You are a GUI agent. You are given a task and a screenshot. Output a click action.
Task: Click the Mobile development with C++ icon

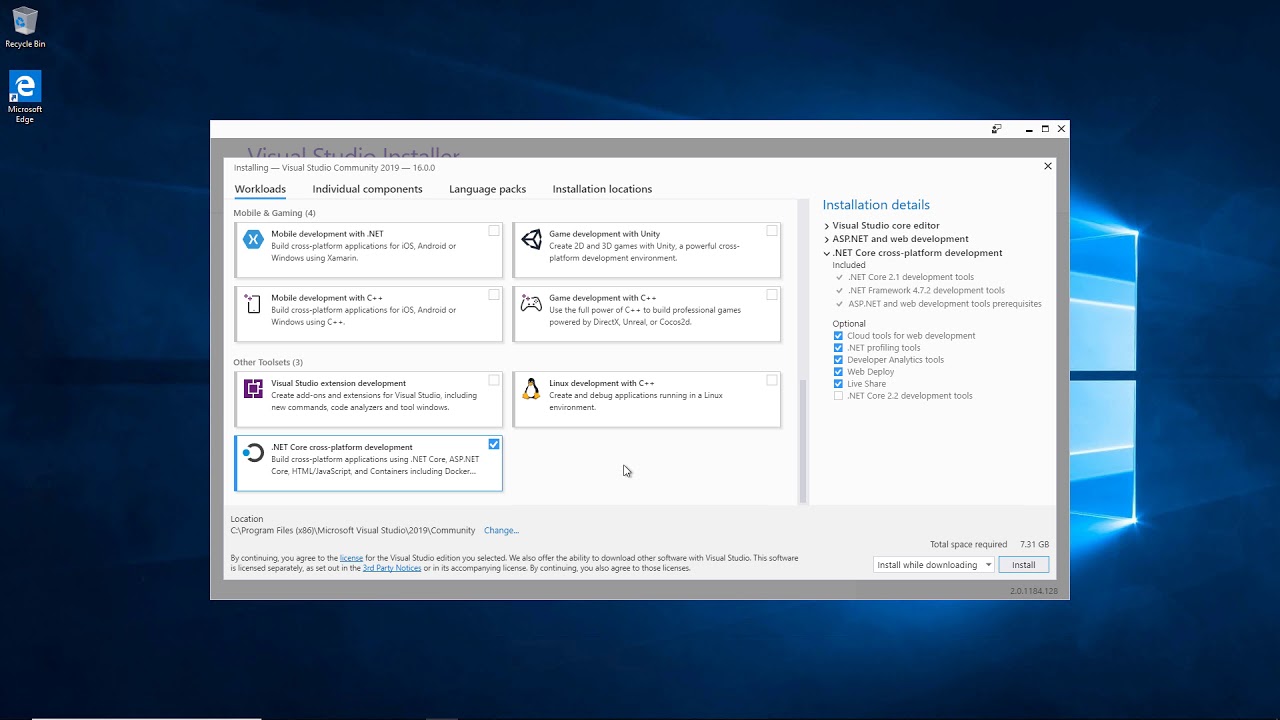click(253, 303)
